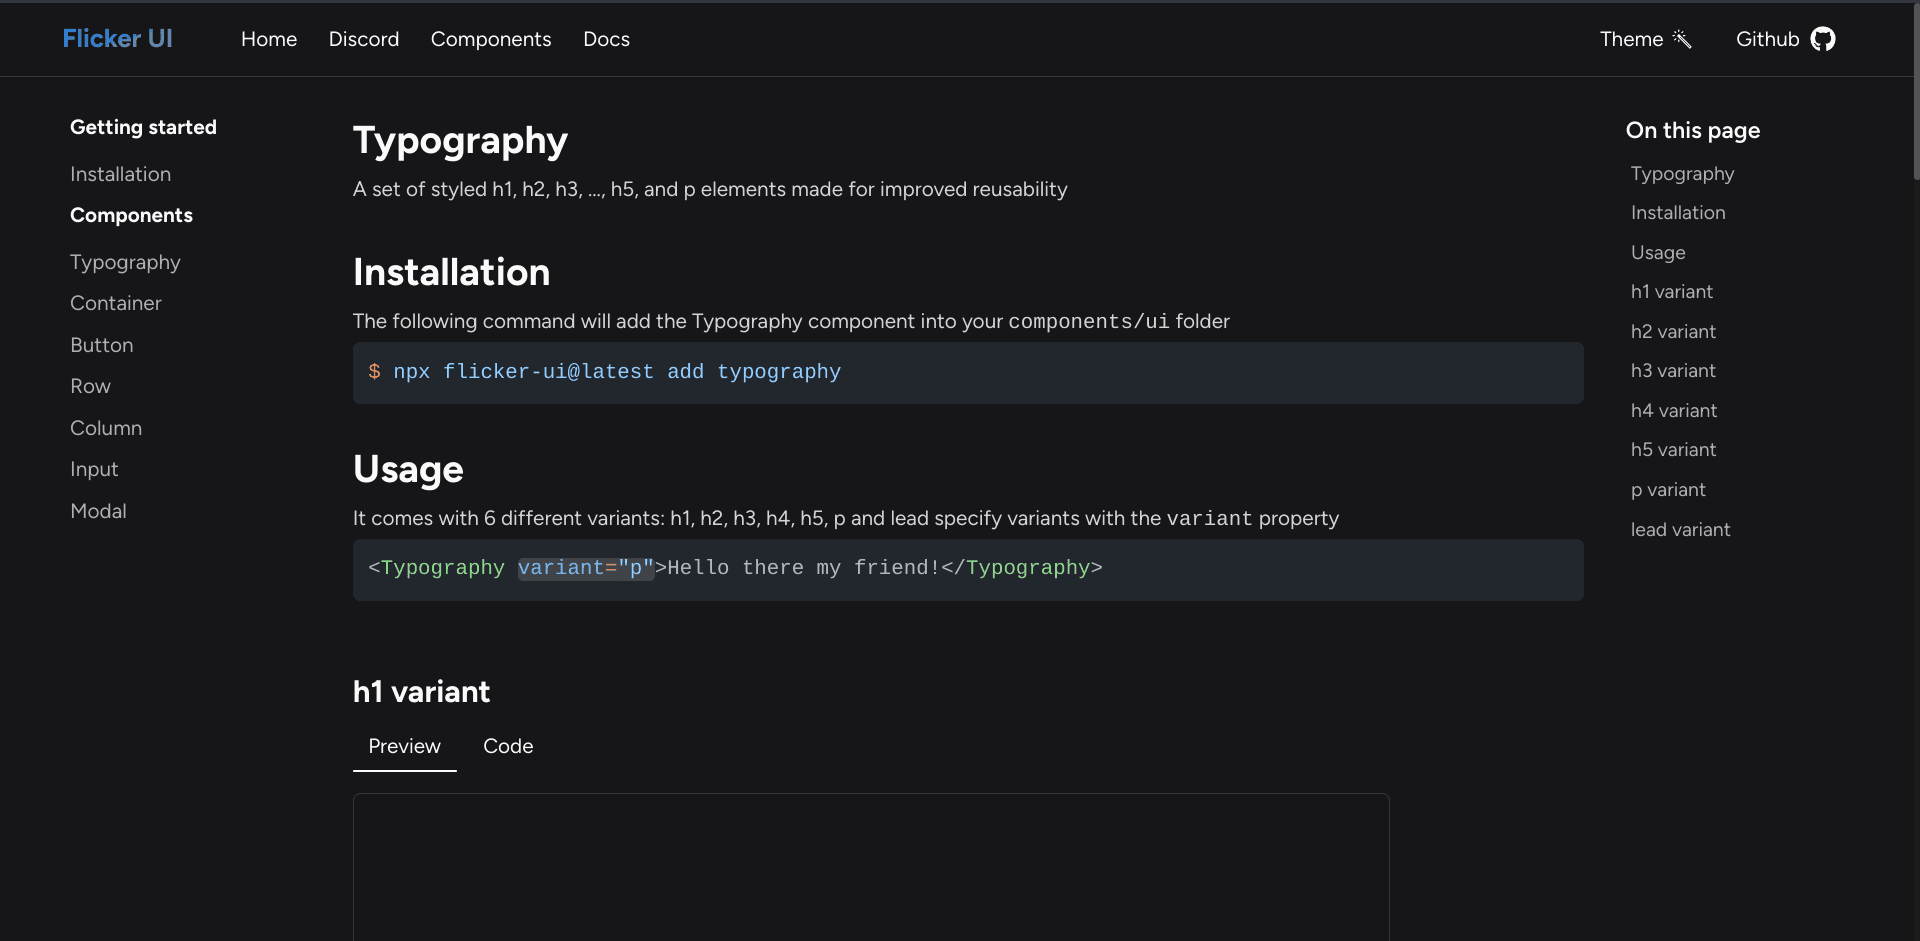Open the Github octocat icon
The height and width of the screenshot is (941, 1920).
coord(1823,39)
